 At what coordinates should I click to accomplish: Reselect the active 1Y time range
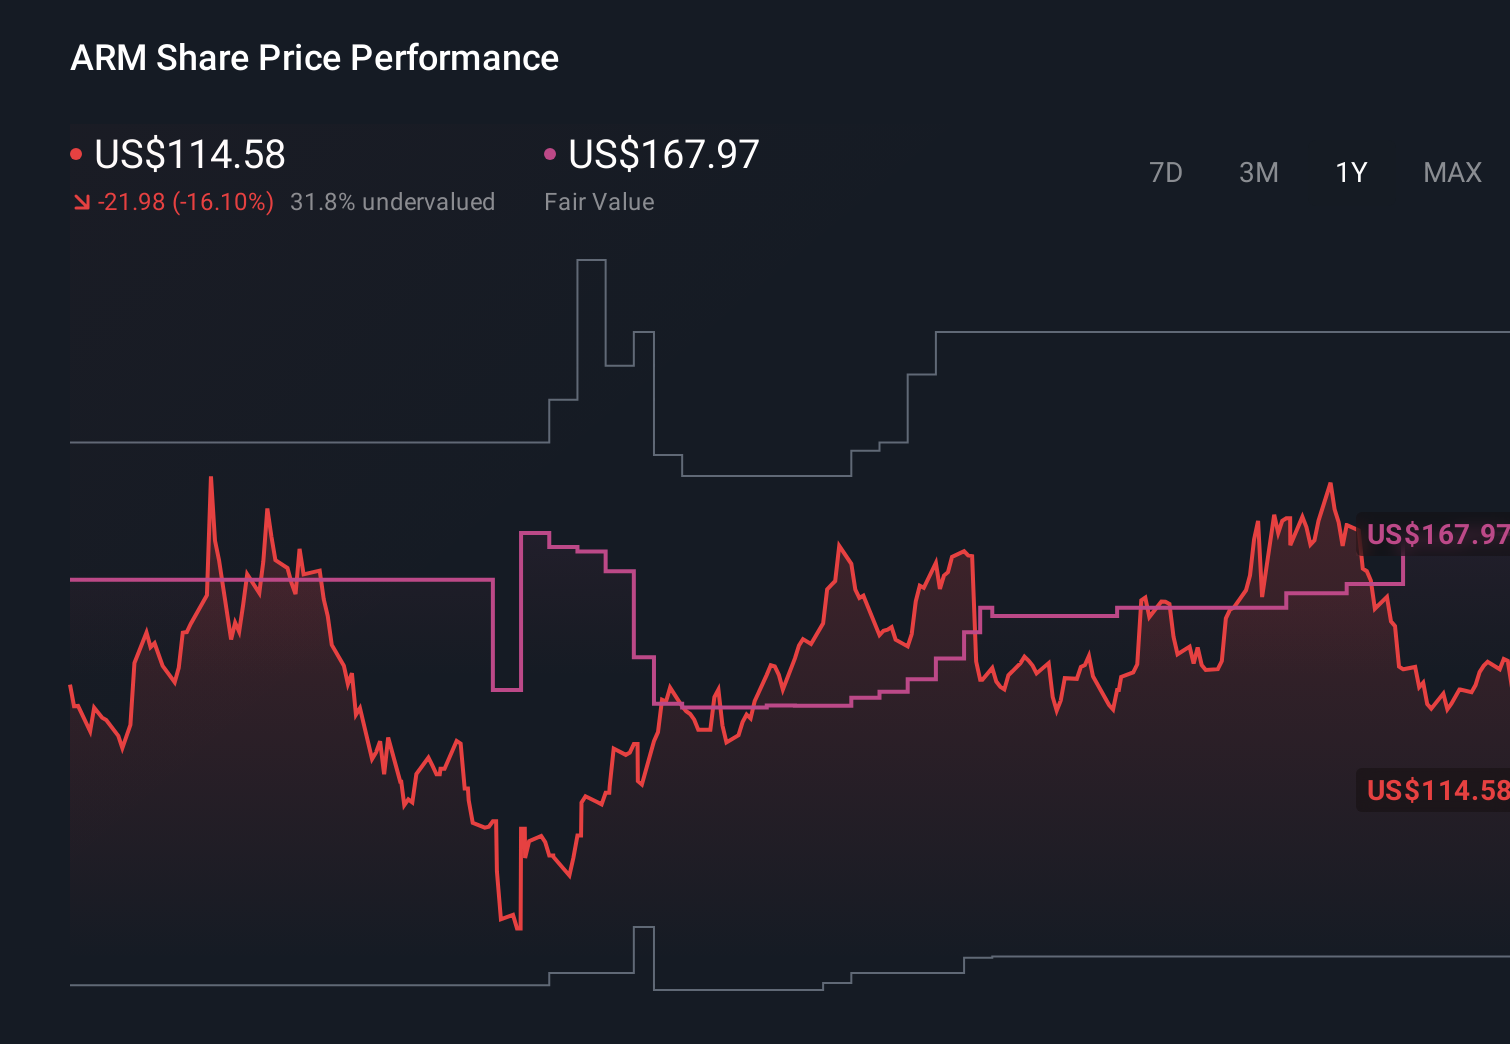[x=1350, y=172]
